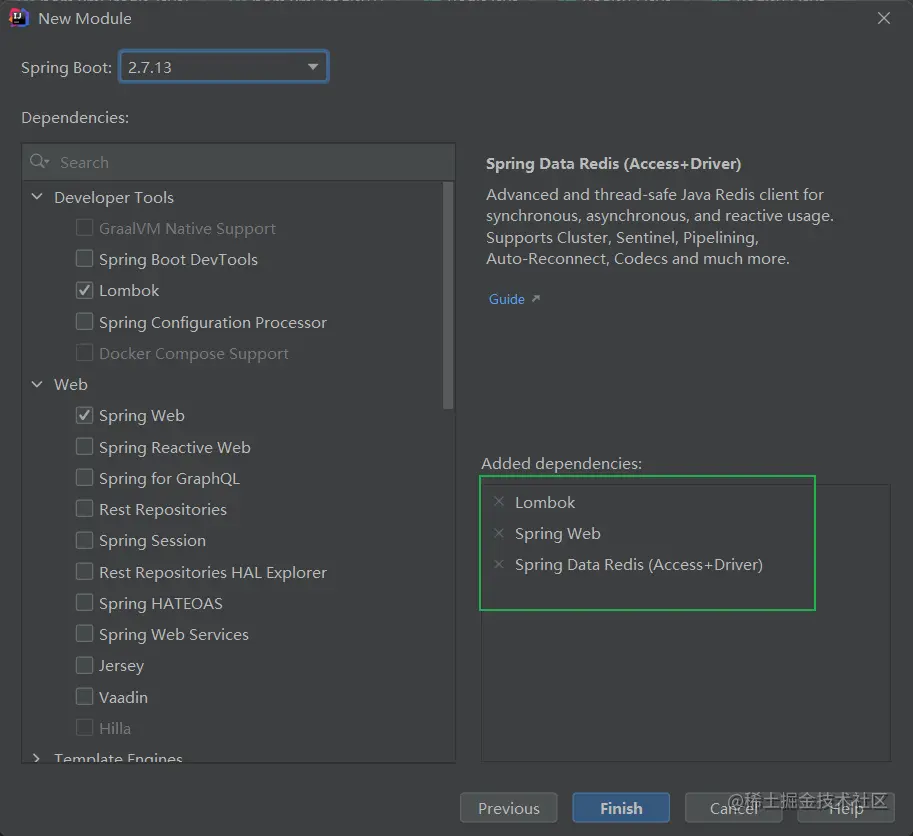Remove Spring Data Redis from added dependencies
The height and width of the screenshot is (836, 913).
pyautogui.click(x=499, y=564)
